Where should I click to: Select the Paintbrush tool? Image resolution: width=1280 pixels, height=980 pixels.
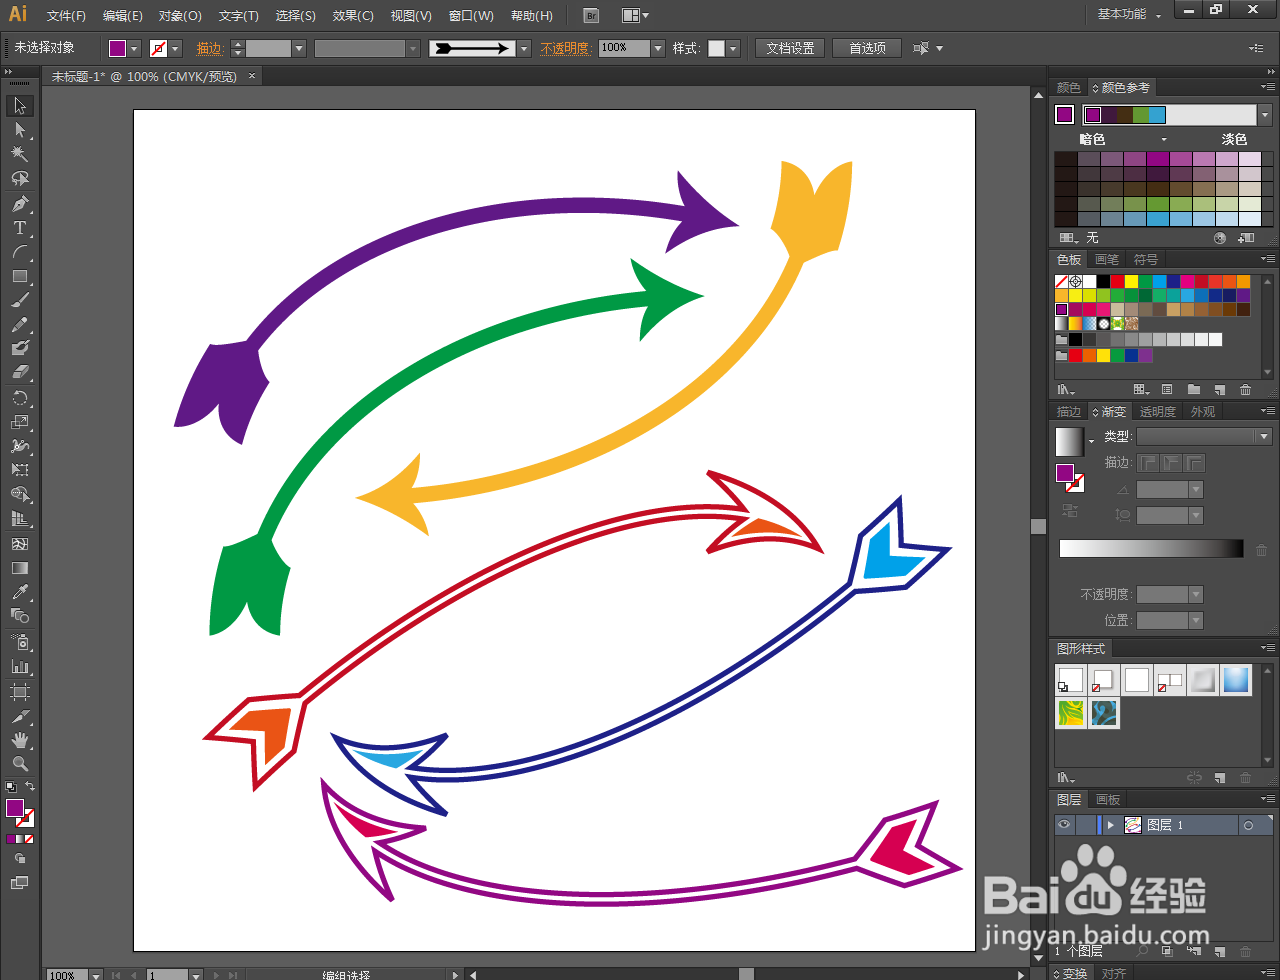click(x=20, y=300)
